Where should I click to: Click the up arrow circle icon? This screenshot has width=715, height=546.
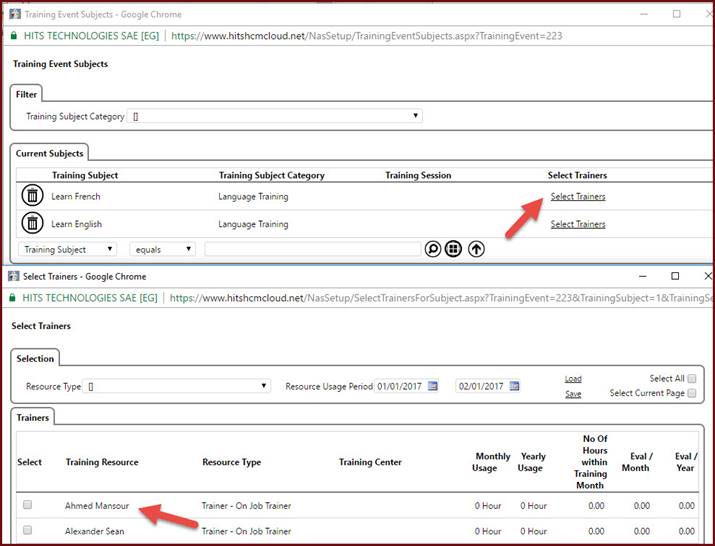point(476,249)
